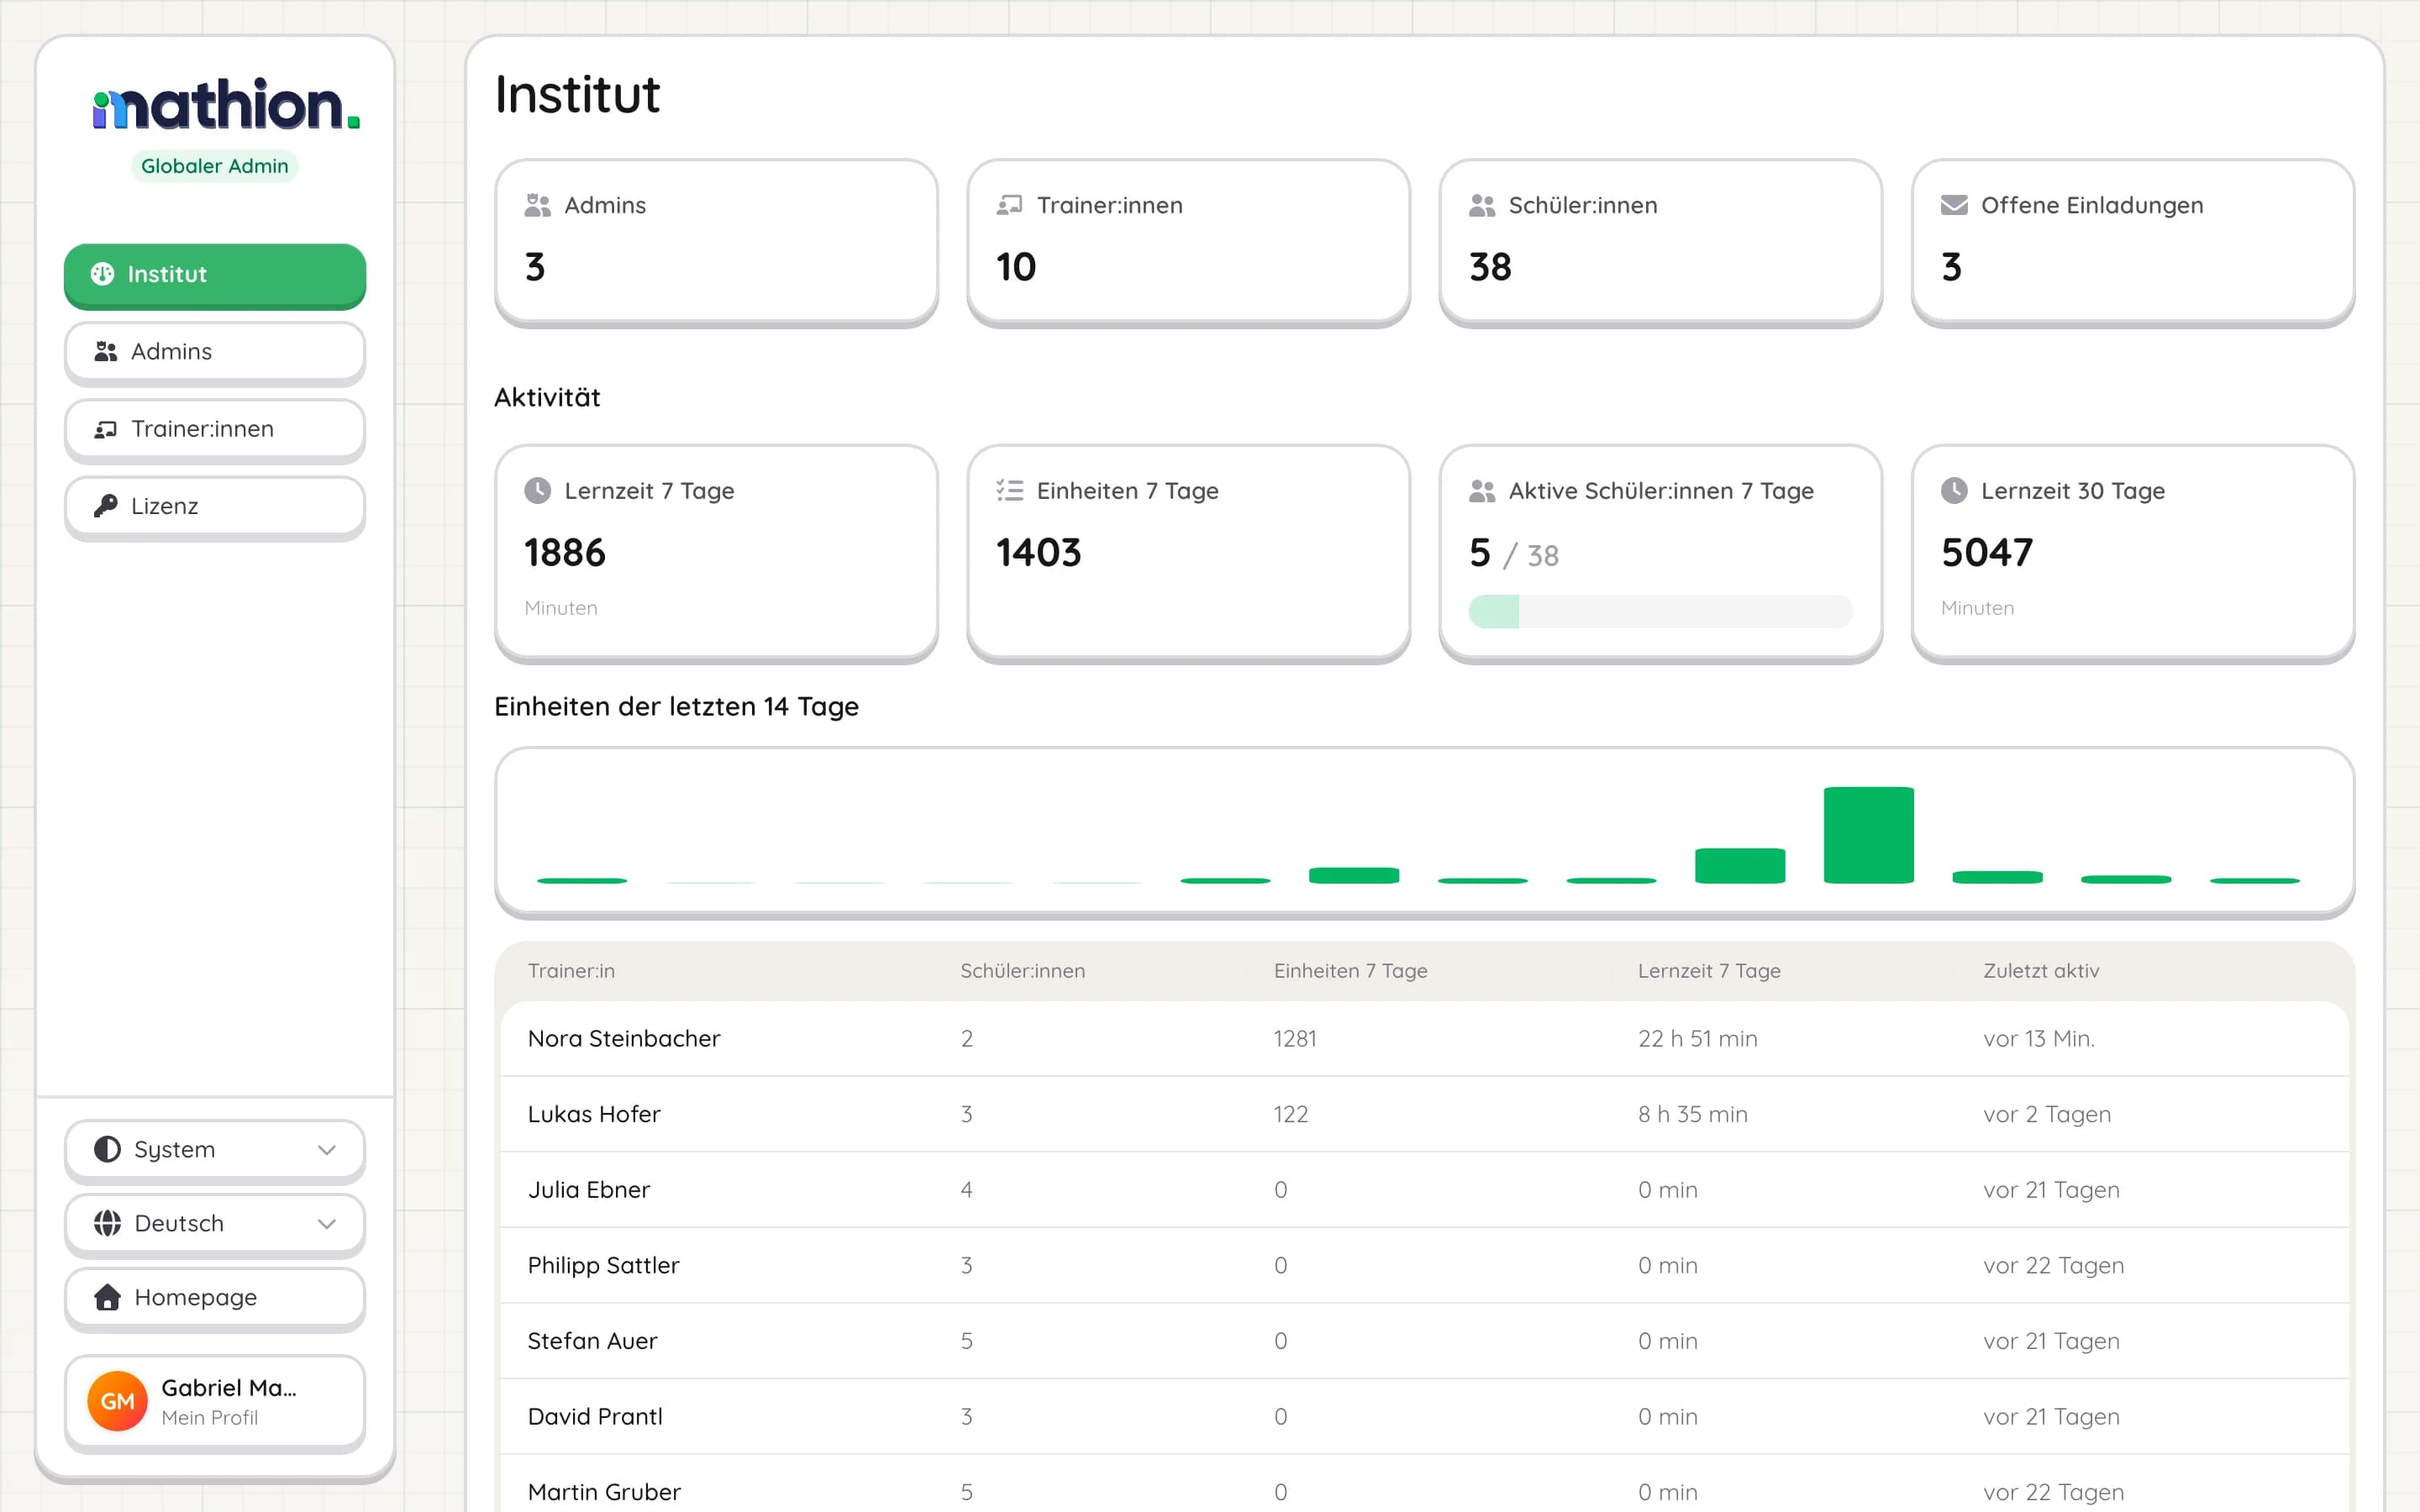Click the Lizenz key icon
Image resolution: width=2420 pixels, height=1512 pixels.
click(105, 506)
